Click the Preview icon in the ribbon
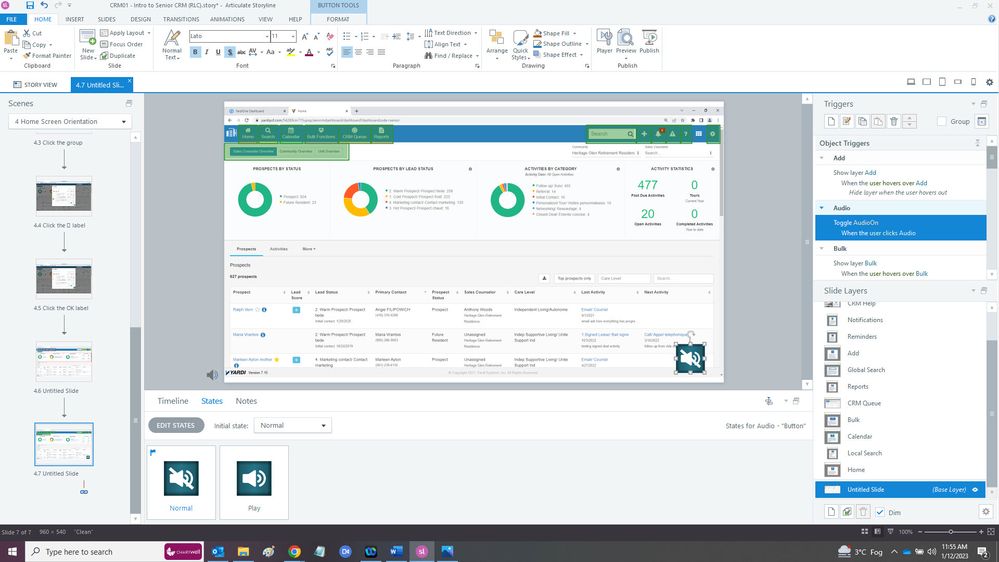 tap(626, 40)
